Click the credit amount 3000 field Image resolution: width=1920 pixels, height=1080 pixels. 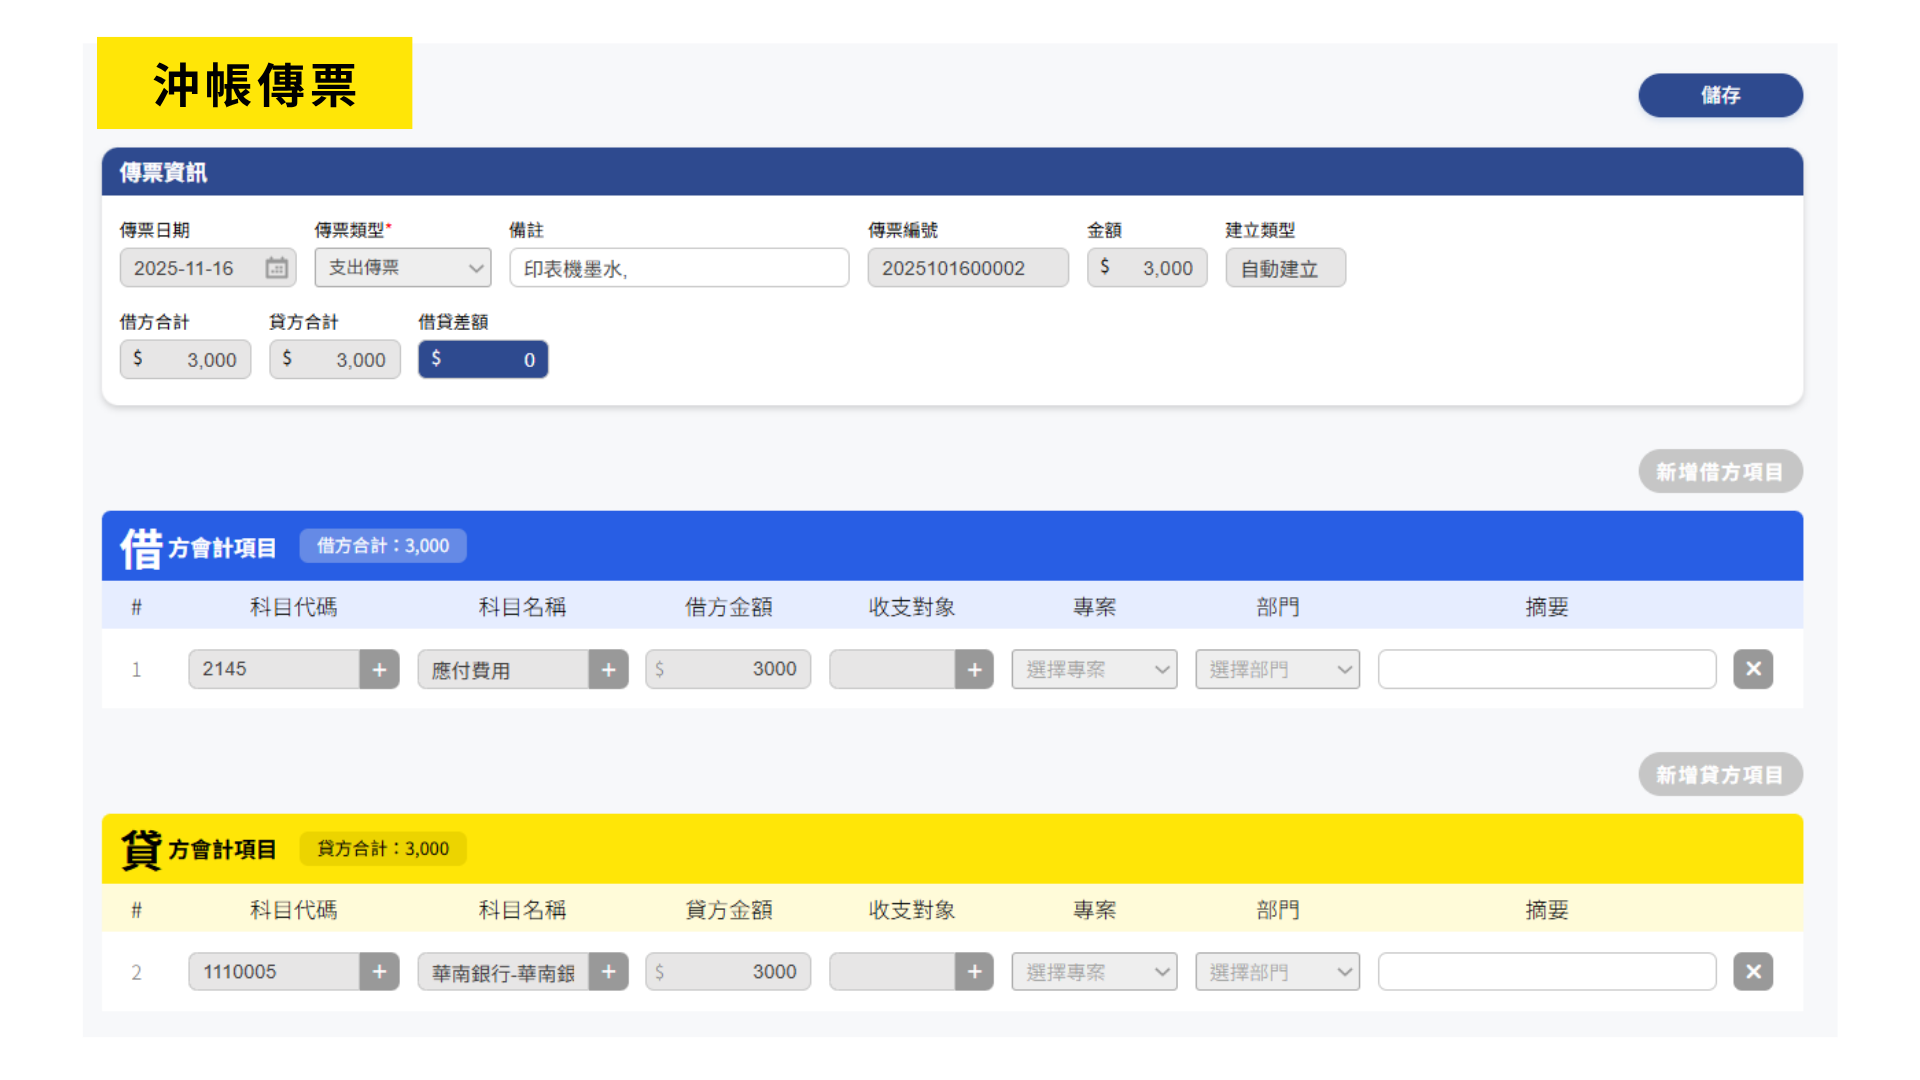coord(728,972)
